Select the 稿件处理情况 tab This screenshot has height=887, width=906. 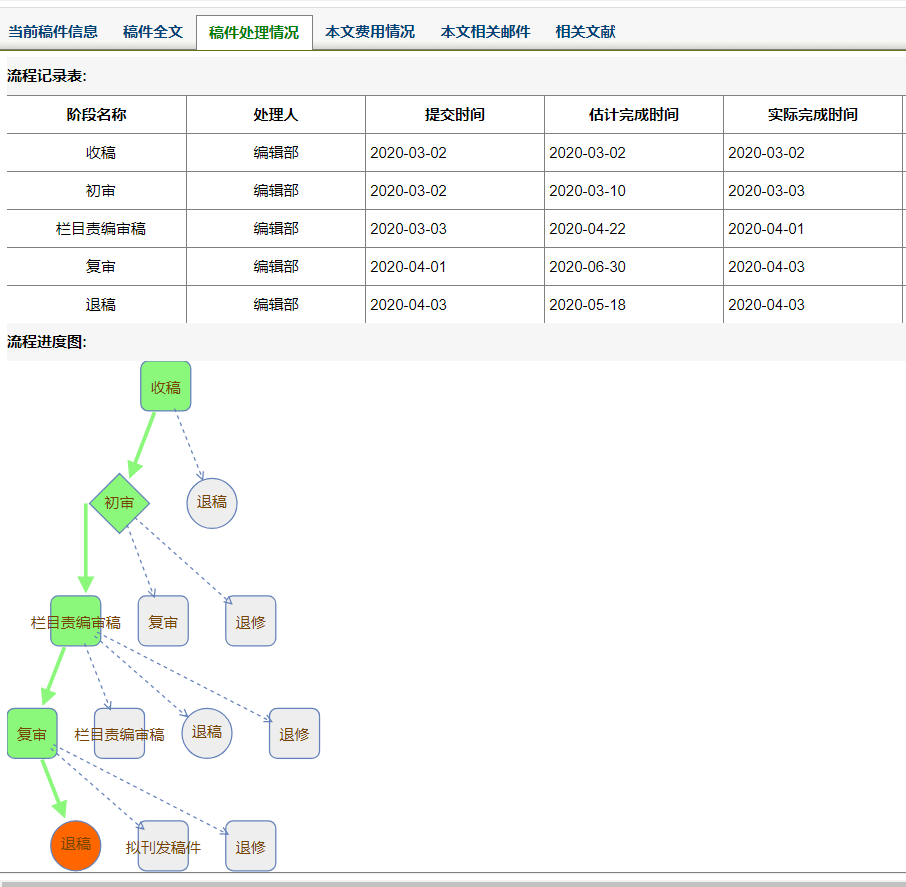(x=254, y=32)
